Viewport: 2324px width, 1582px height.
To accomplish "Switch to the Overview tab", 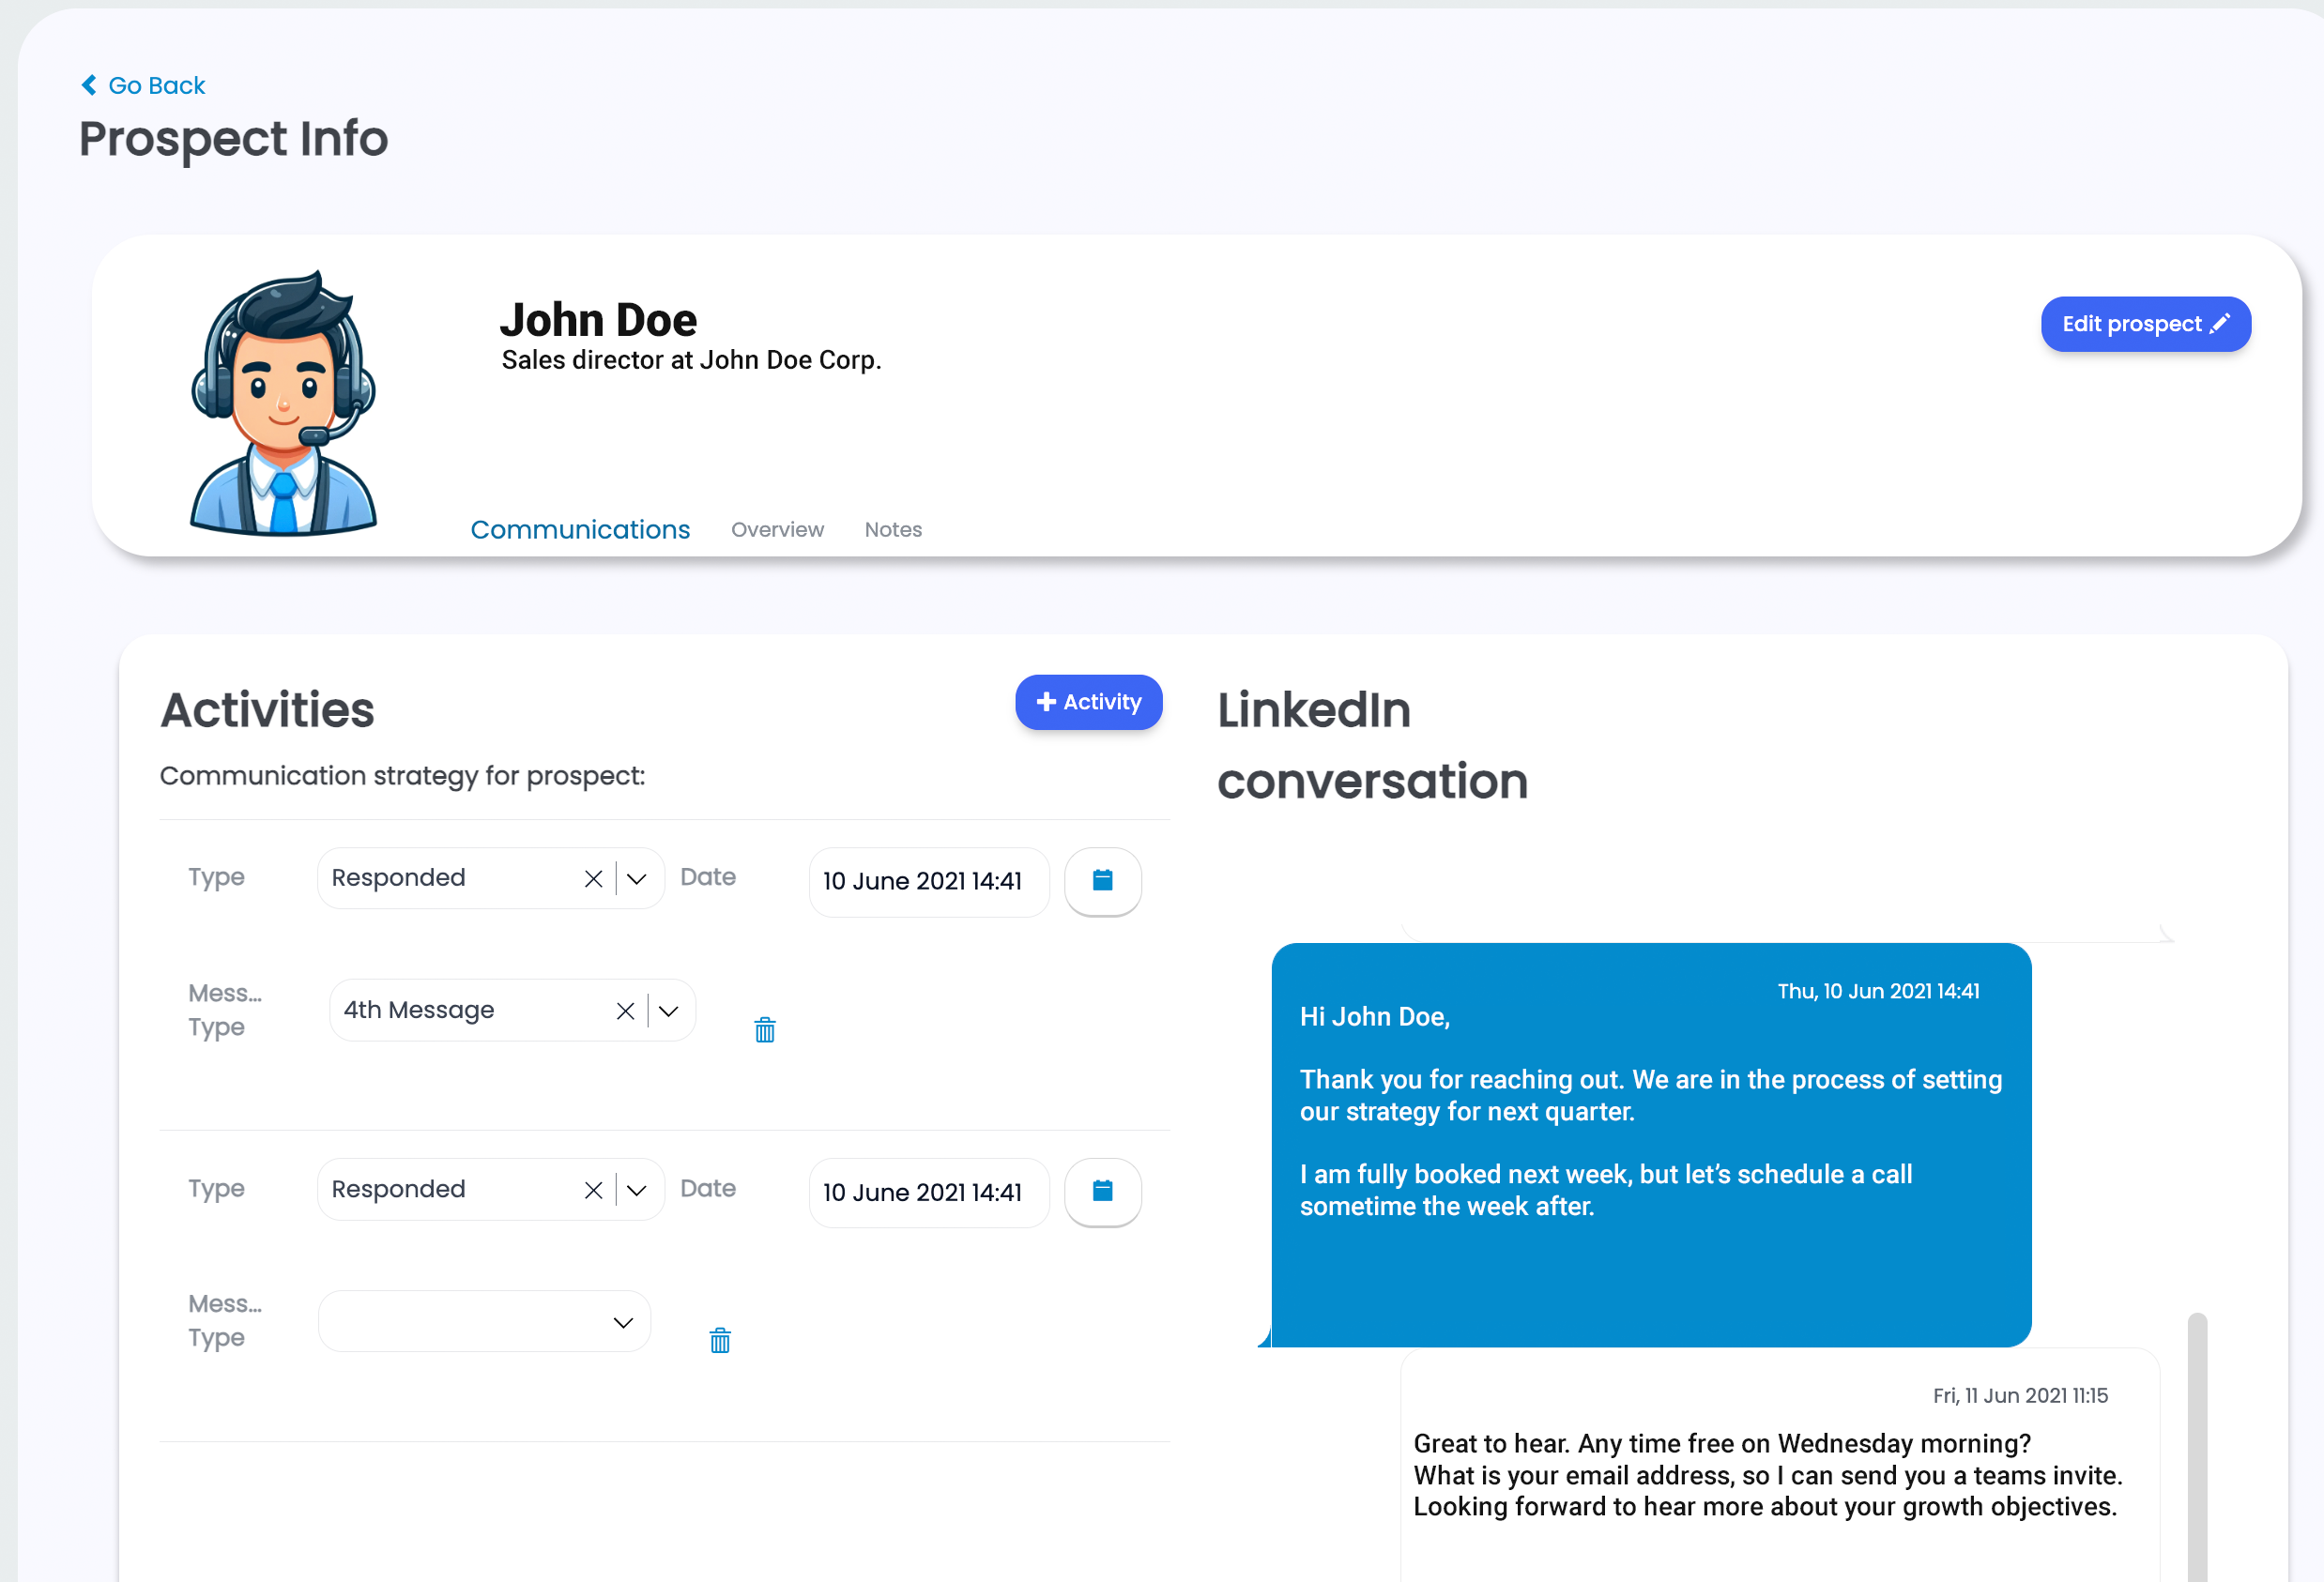I will tap(777, 530).
